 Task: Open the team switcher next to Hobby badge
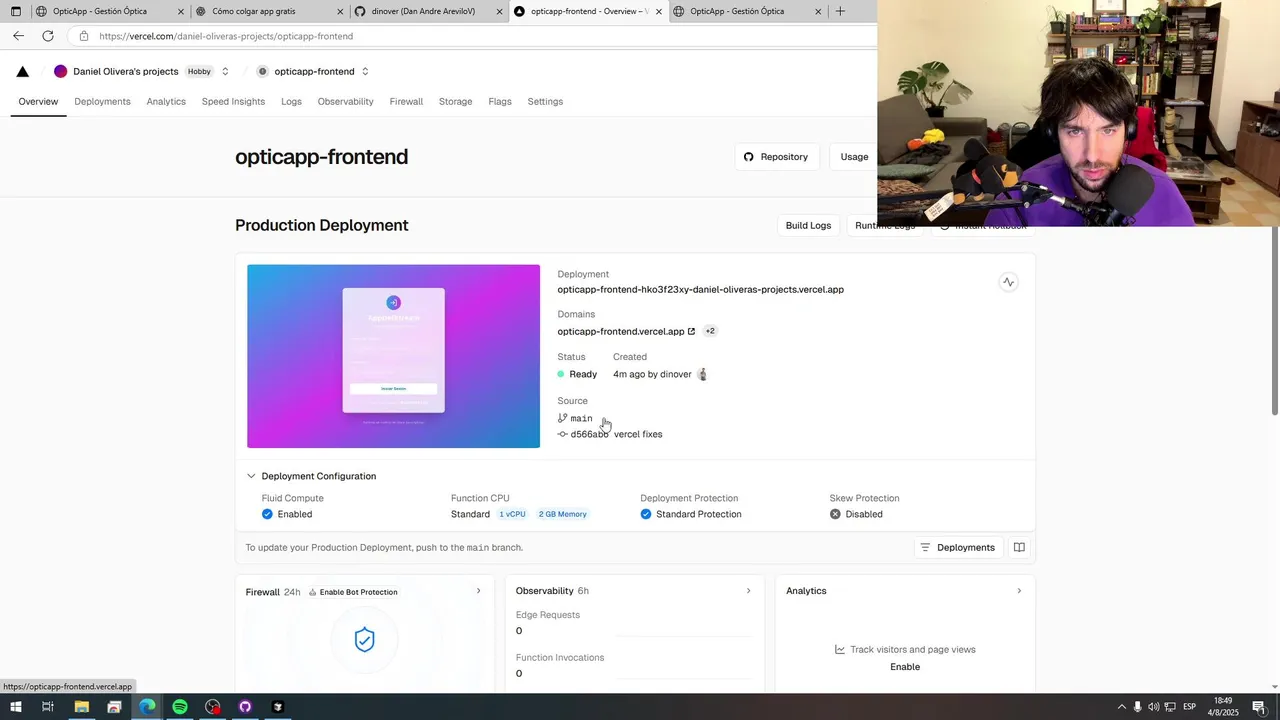click(225, 71)
